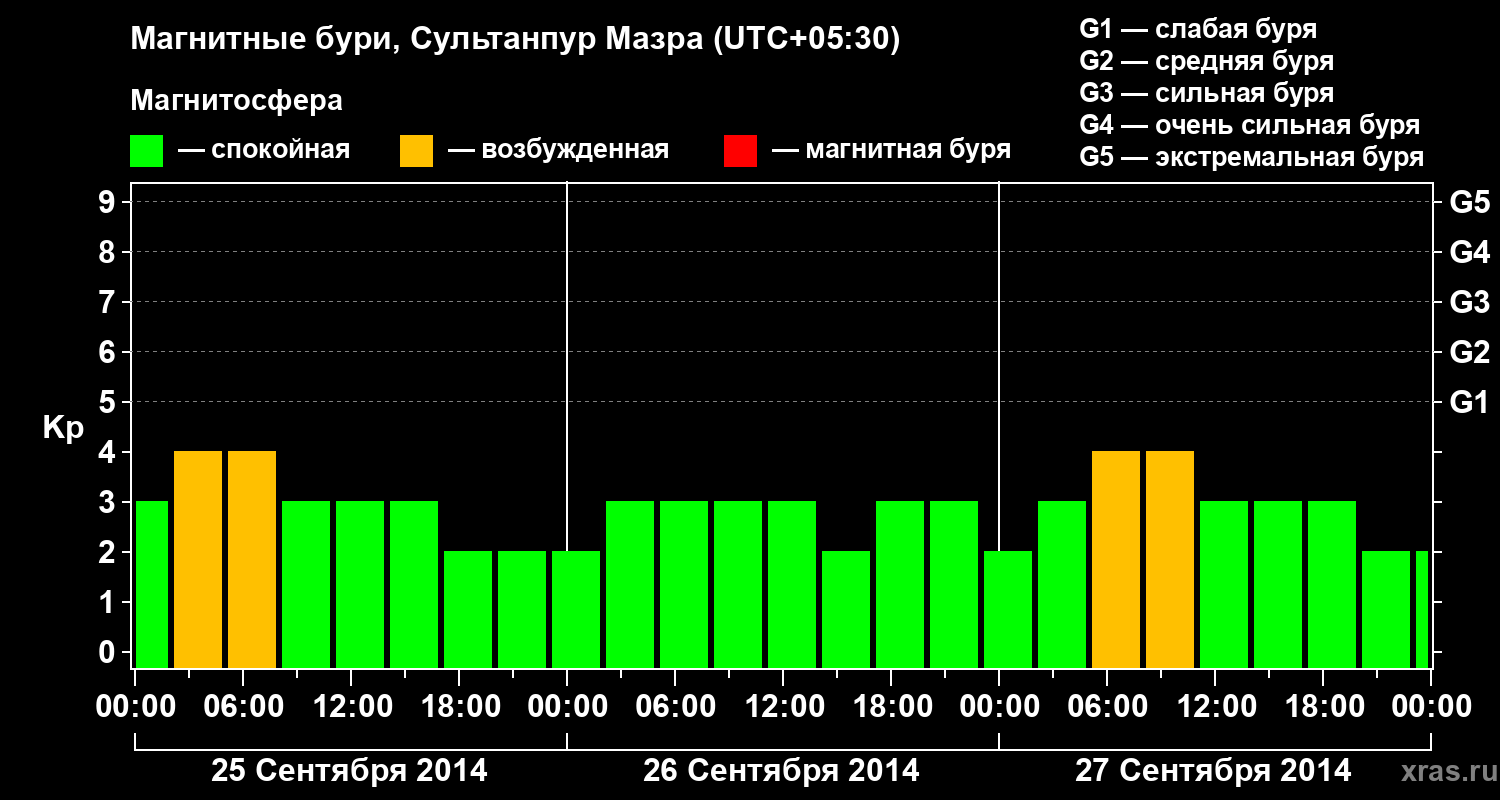Click the '26 Сентября 2014' date label
Image resolution: width=1500 pixels, height=800 pixels.
(781, 771)
